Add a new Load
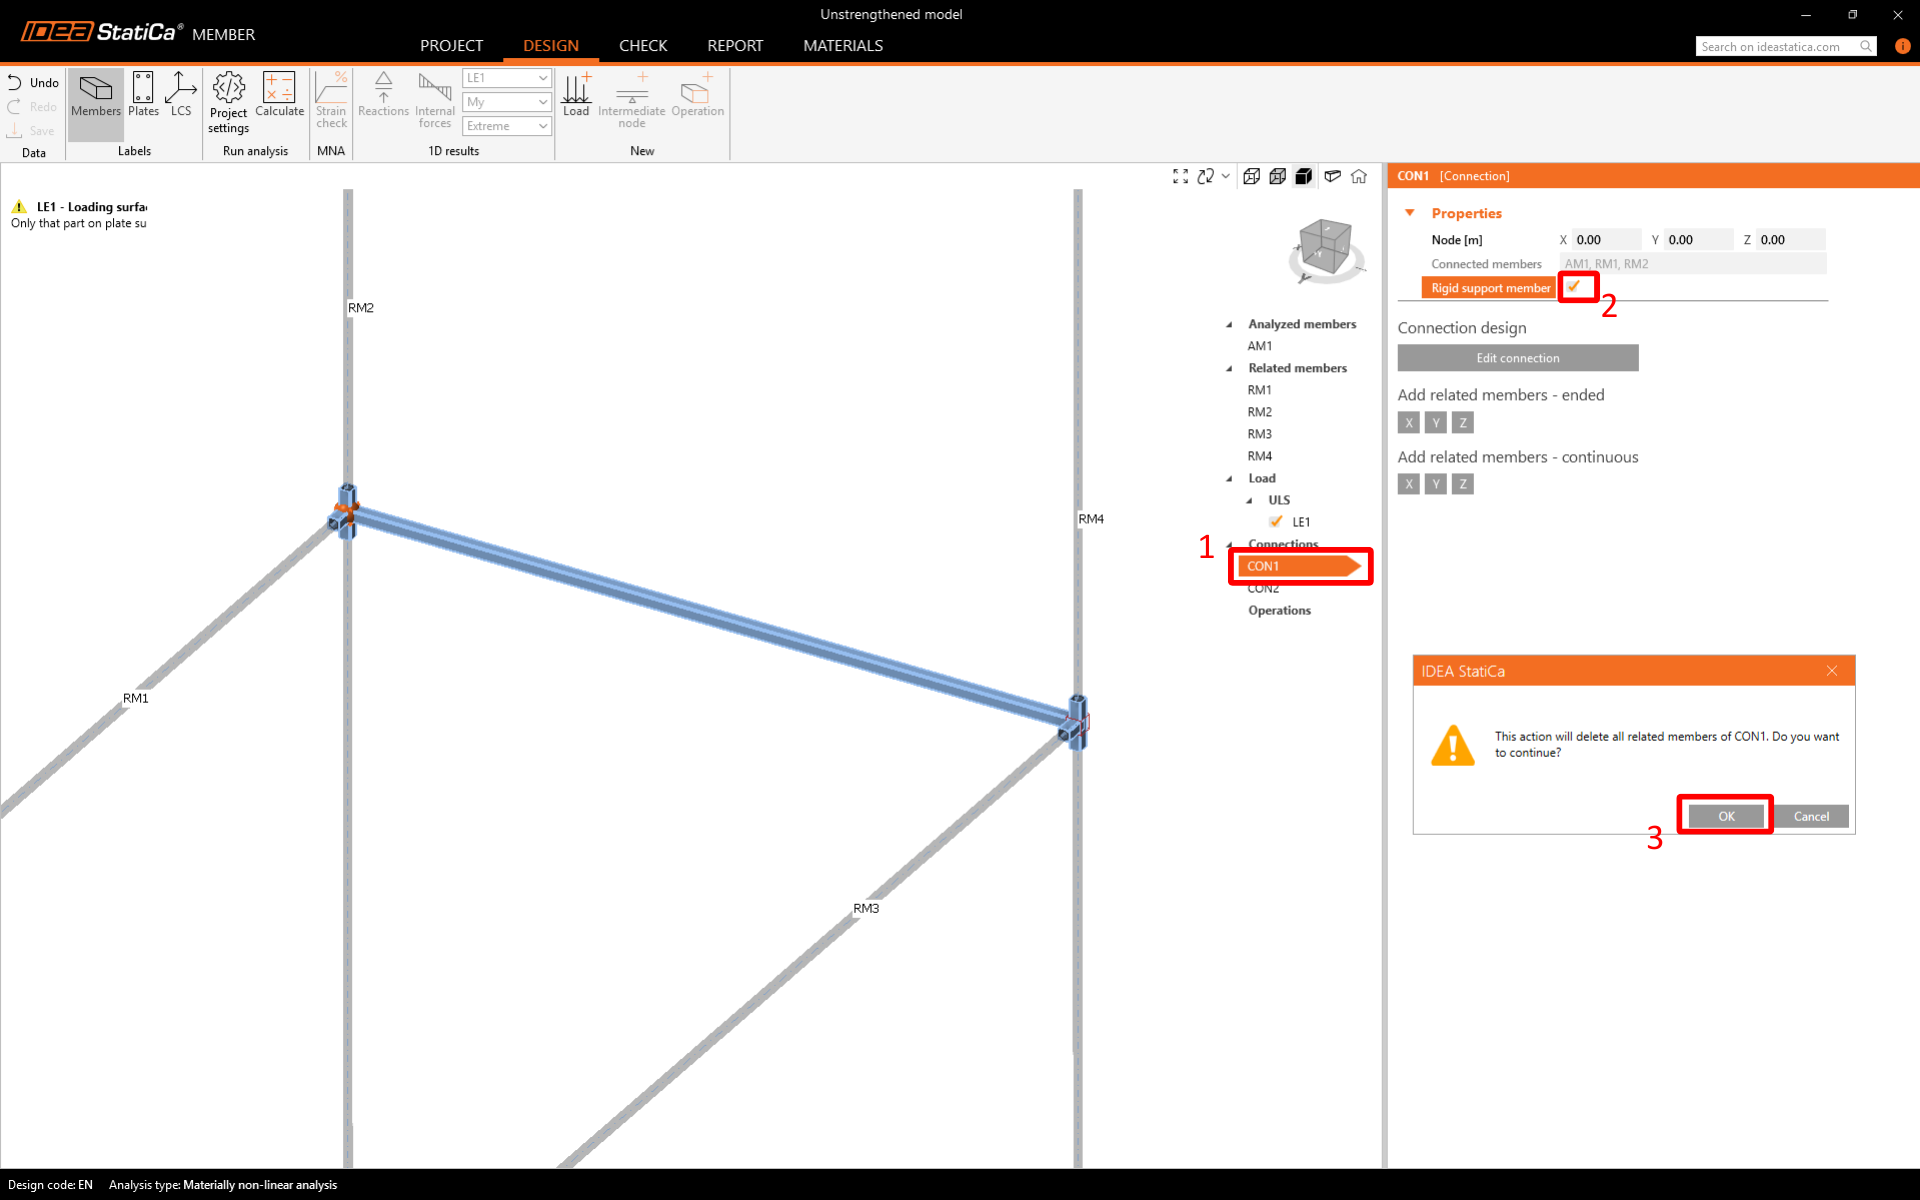 click(x=576, y=96)
